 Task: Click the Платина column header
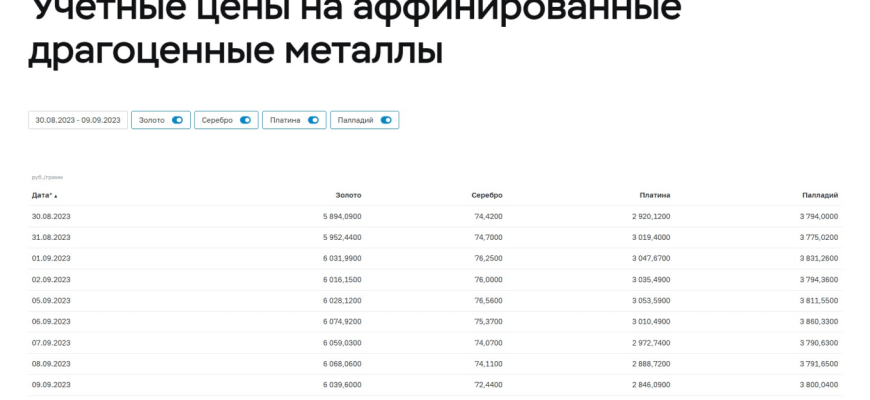654,195
